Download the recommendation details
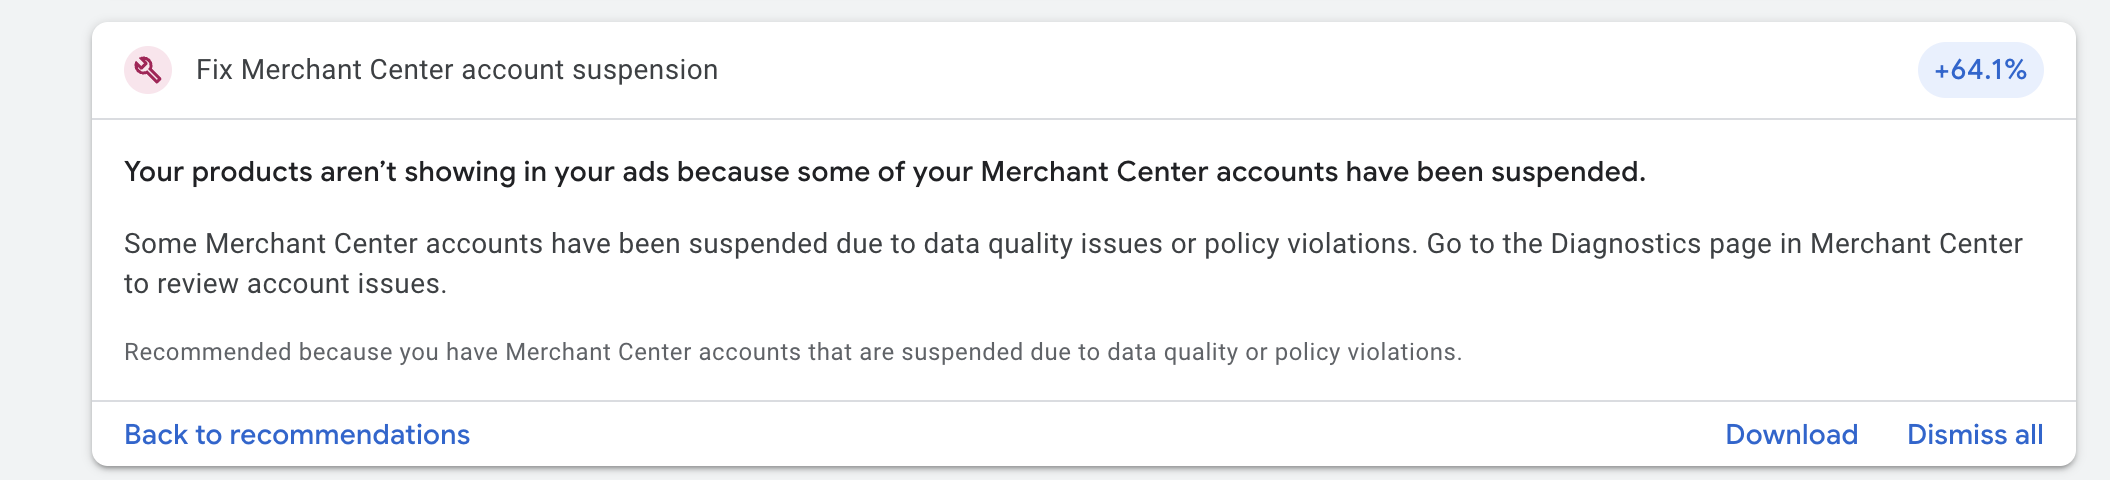The image size is (2110, 480). pos(1791,435)
